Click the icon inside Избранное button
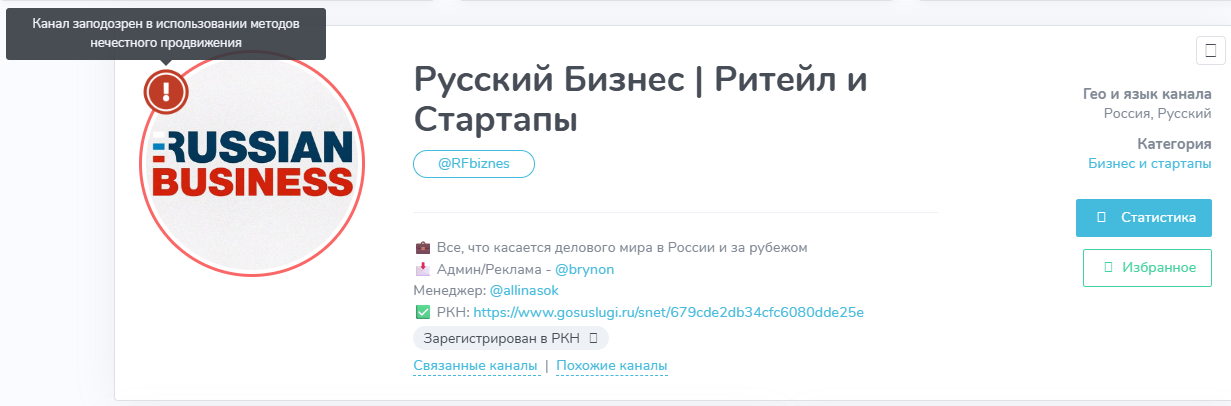The height and width of the screenshot is (406, 1231). click(x=1108, y=267)
